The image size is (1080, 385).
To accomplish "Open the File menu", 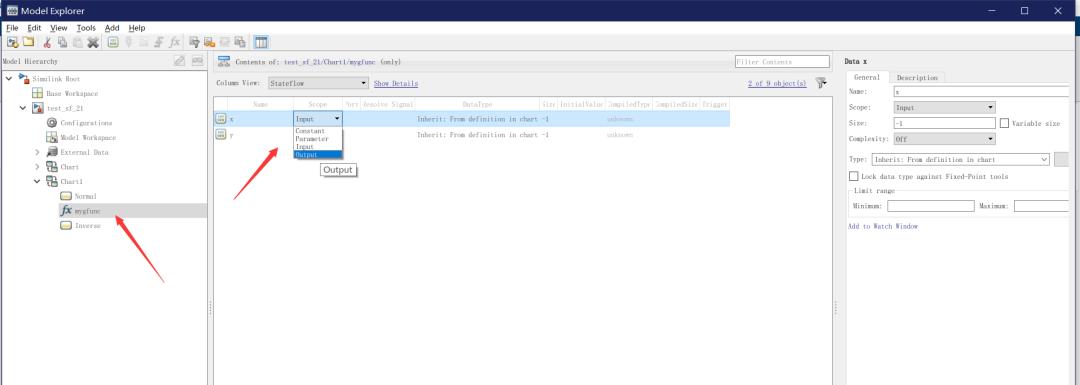I will (x=12, y=28).
